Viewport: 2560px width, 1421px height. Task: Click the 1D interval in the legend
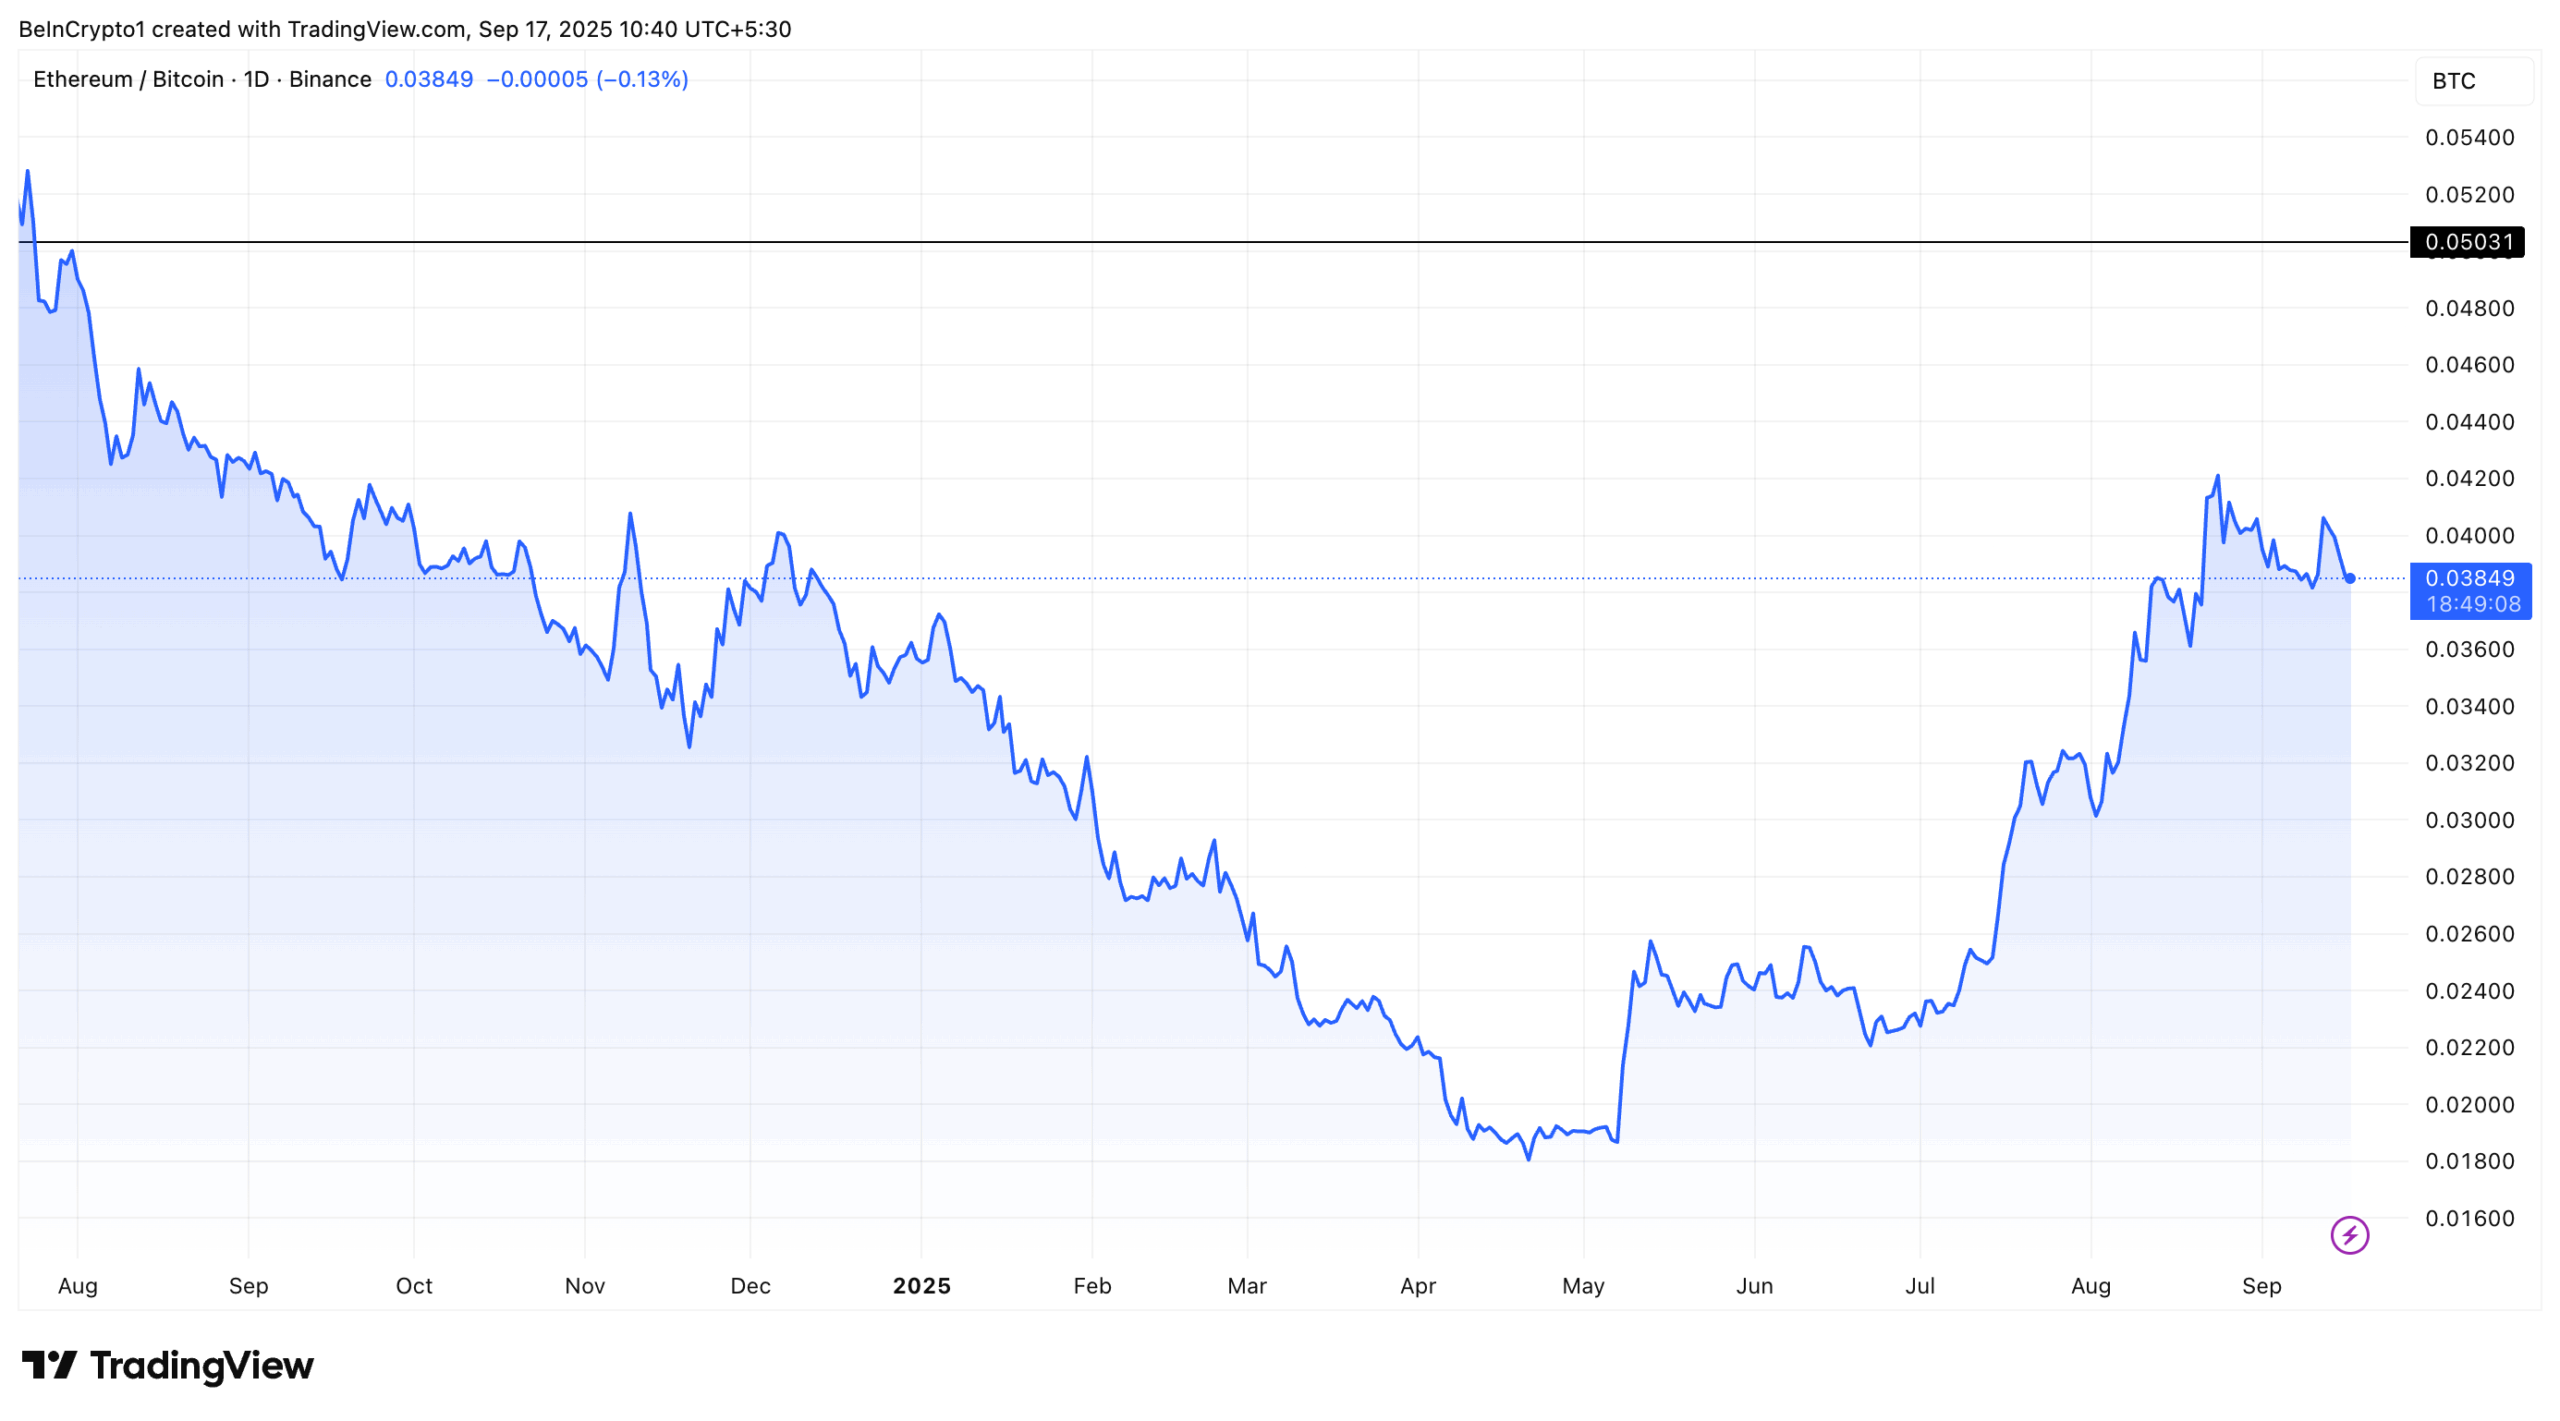256,79
